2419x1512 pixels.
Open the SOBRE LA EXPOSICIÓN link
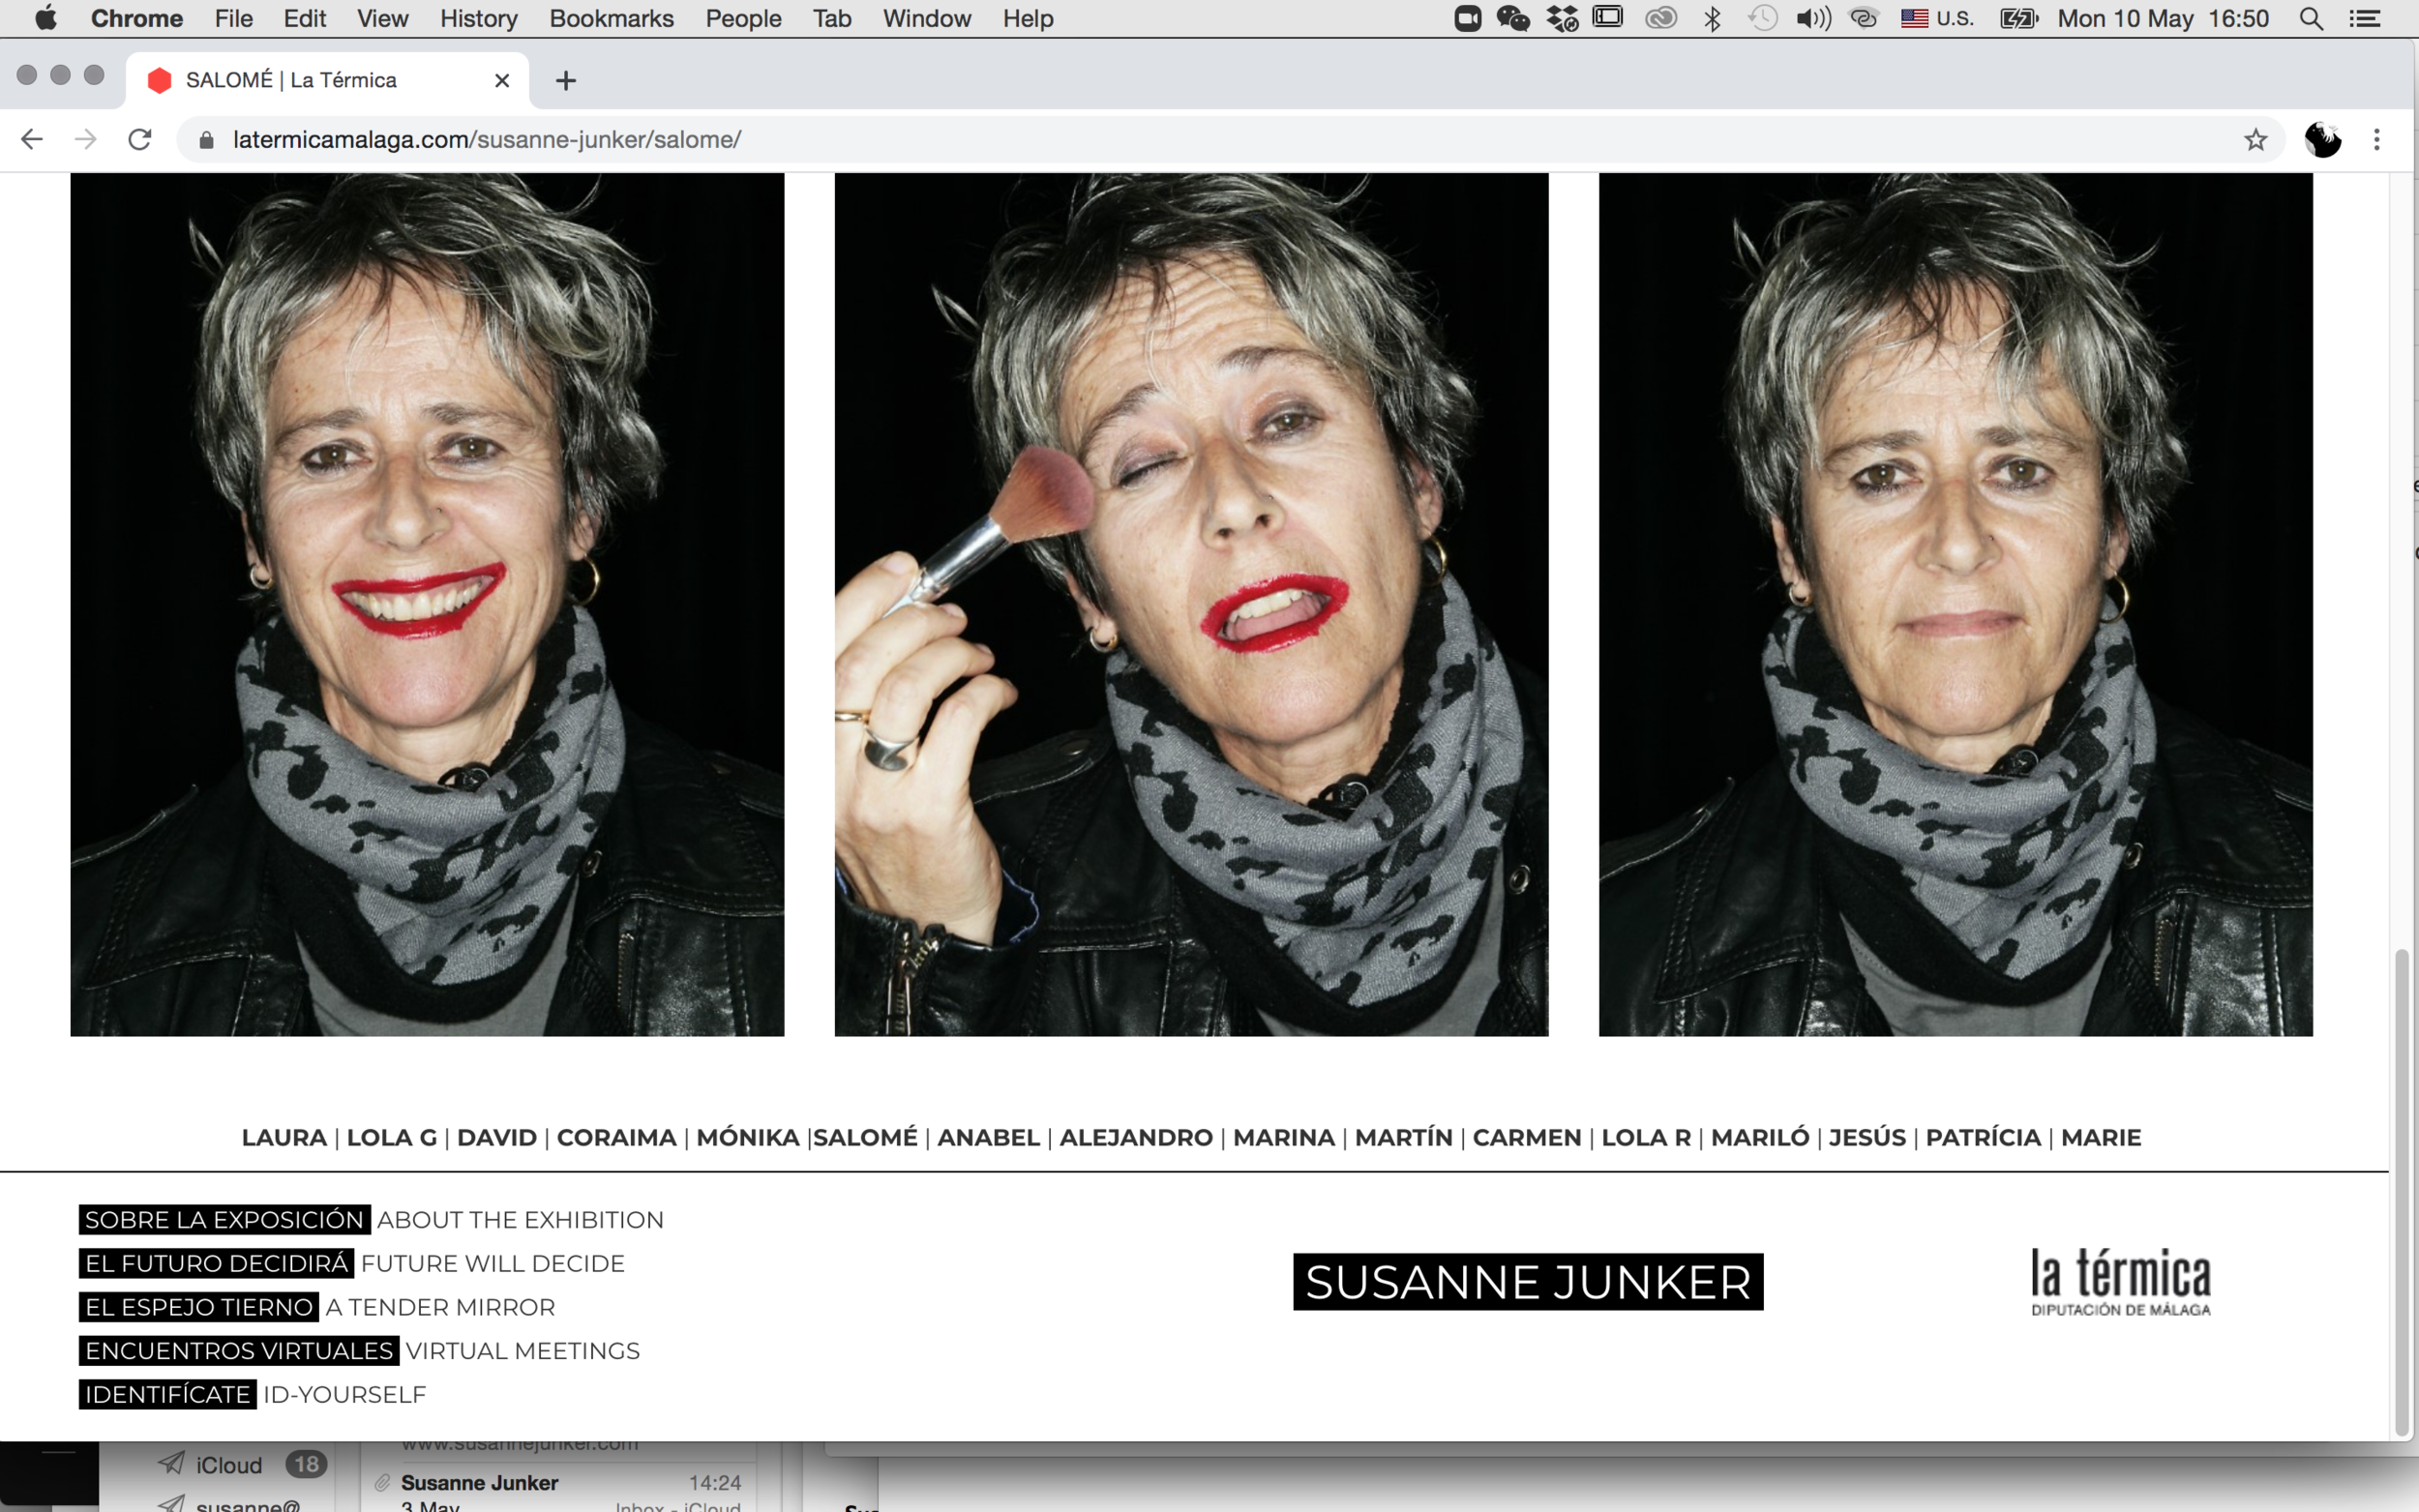coord(224,1220)
